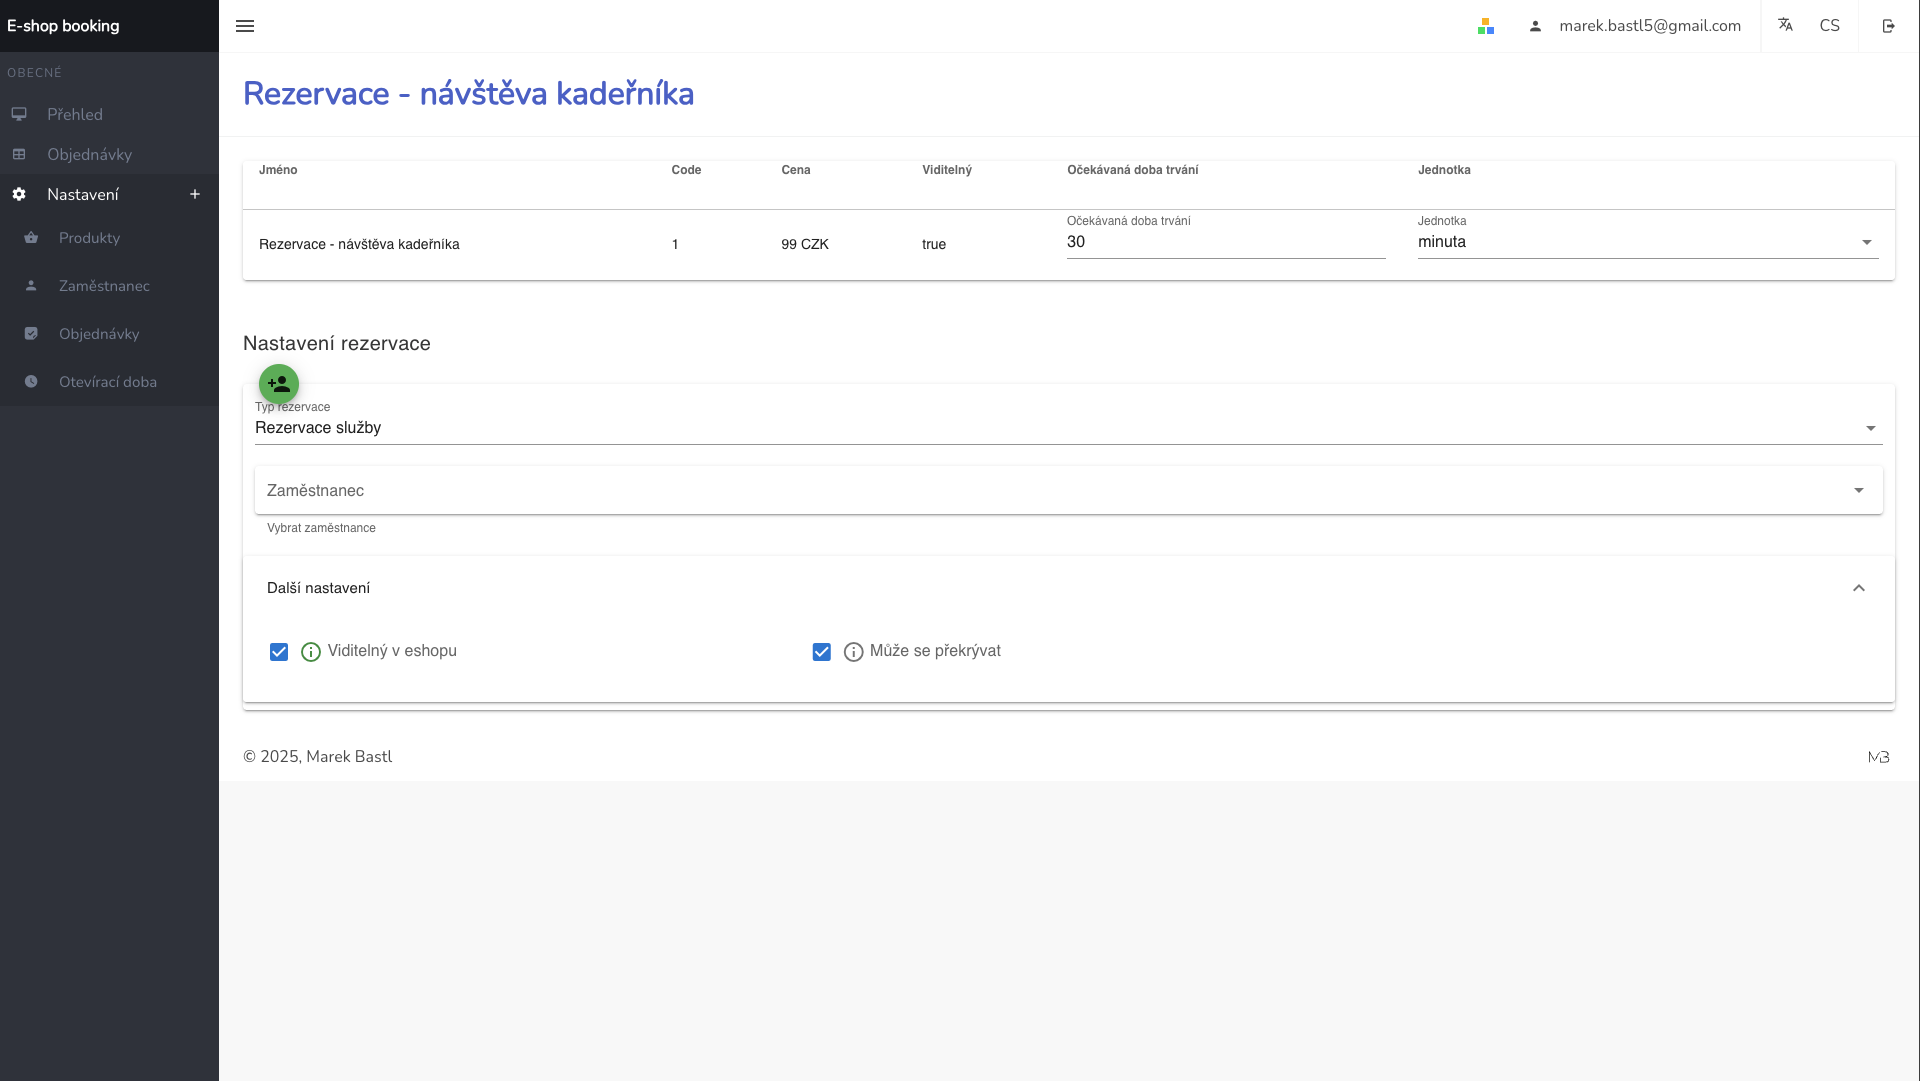Click the logout icon
The image size is (1920, 1081).
coord(1888,26)
